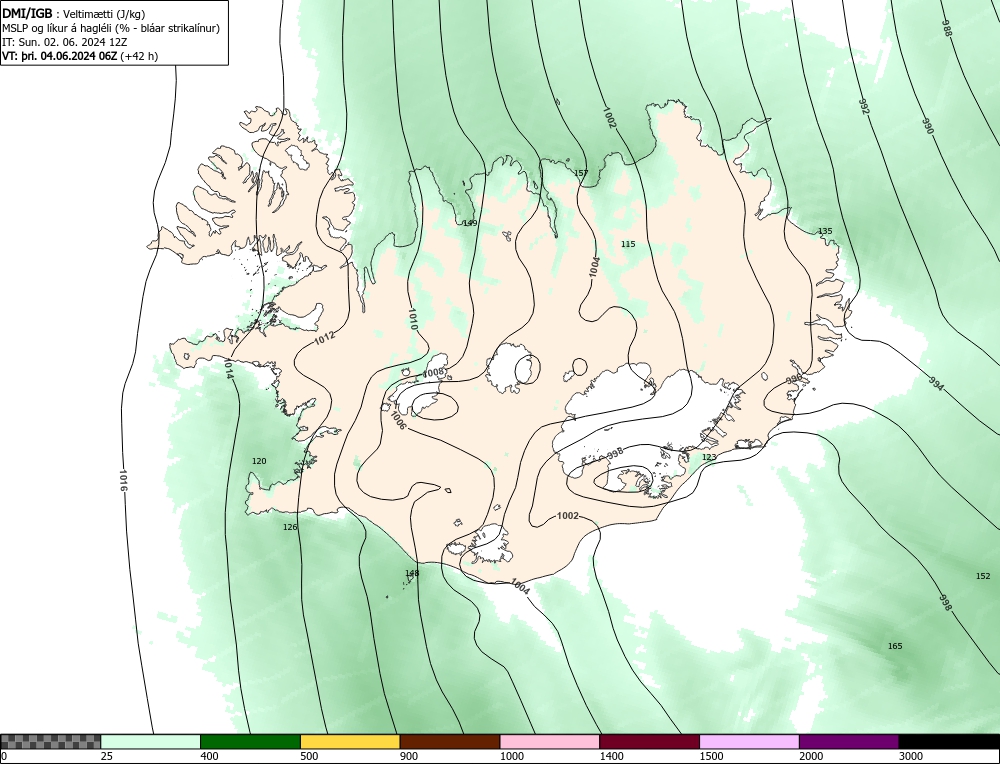Screen dimensions: 1000x764
Task: Click the light purple 1500–2000 legend swatch
Action: pyautogui.click(x=749, y=742)
